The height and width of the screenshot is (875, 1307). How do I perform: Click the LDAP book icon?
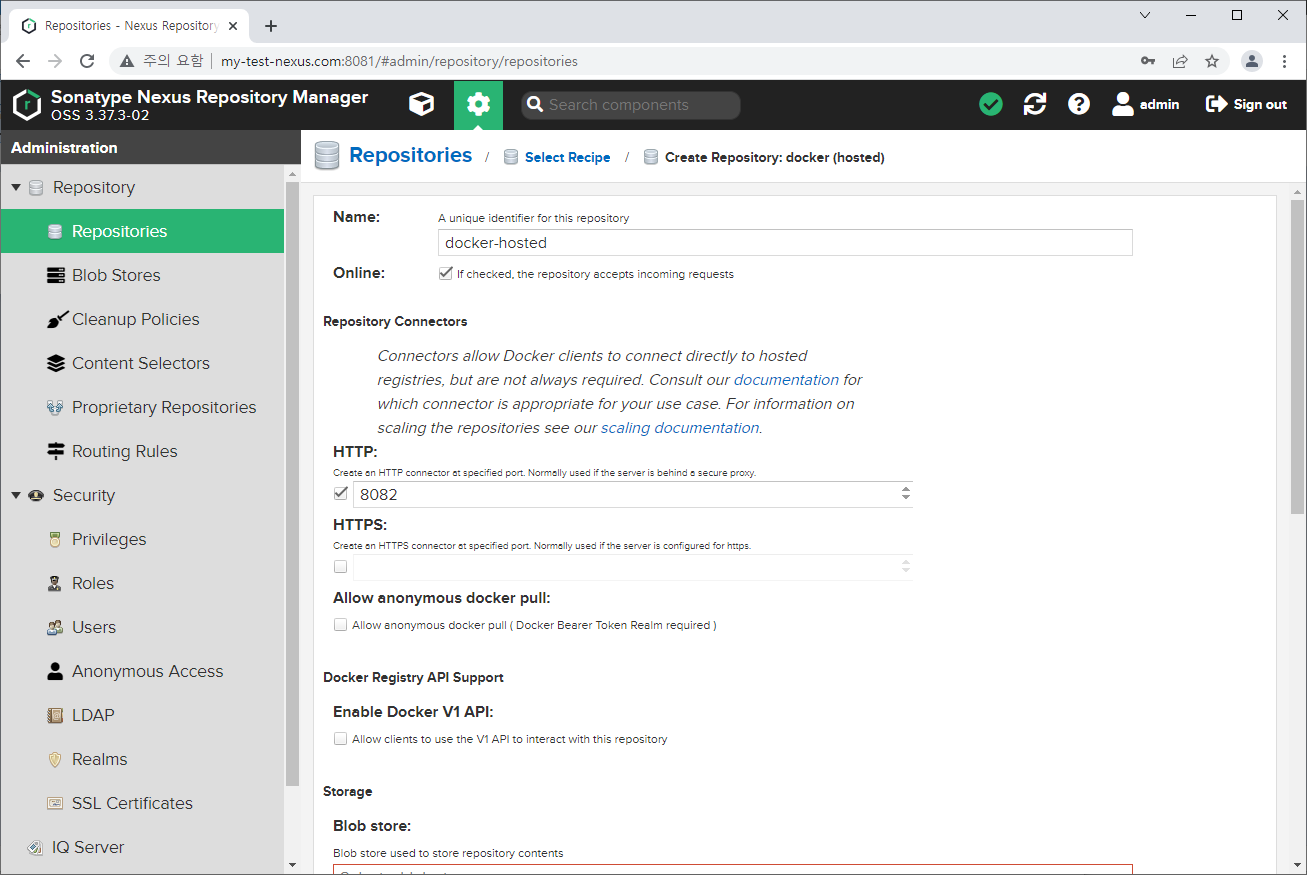pyautogui.click(x=56, y=715)
